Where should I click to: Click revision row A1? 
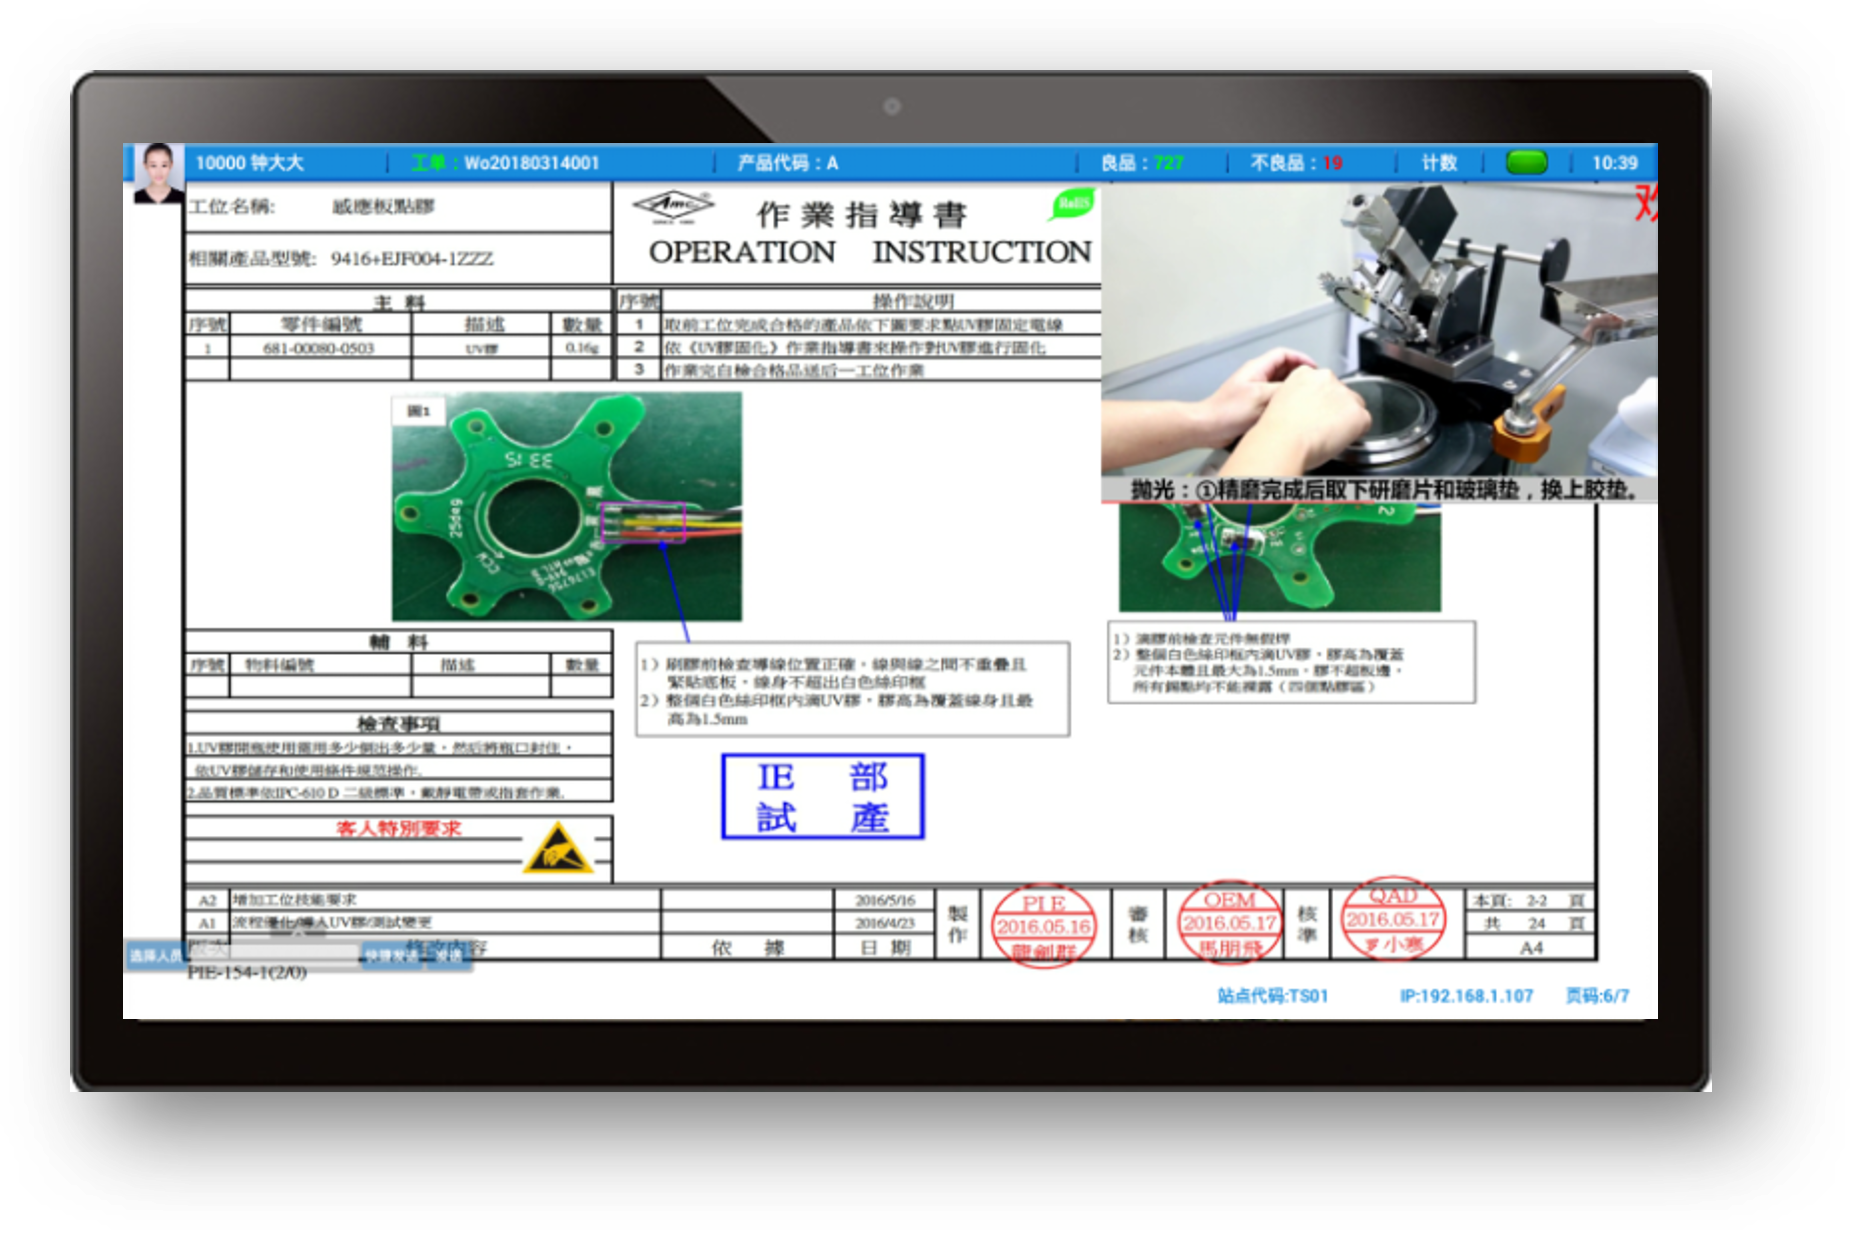coord(560,923)
